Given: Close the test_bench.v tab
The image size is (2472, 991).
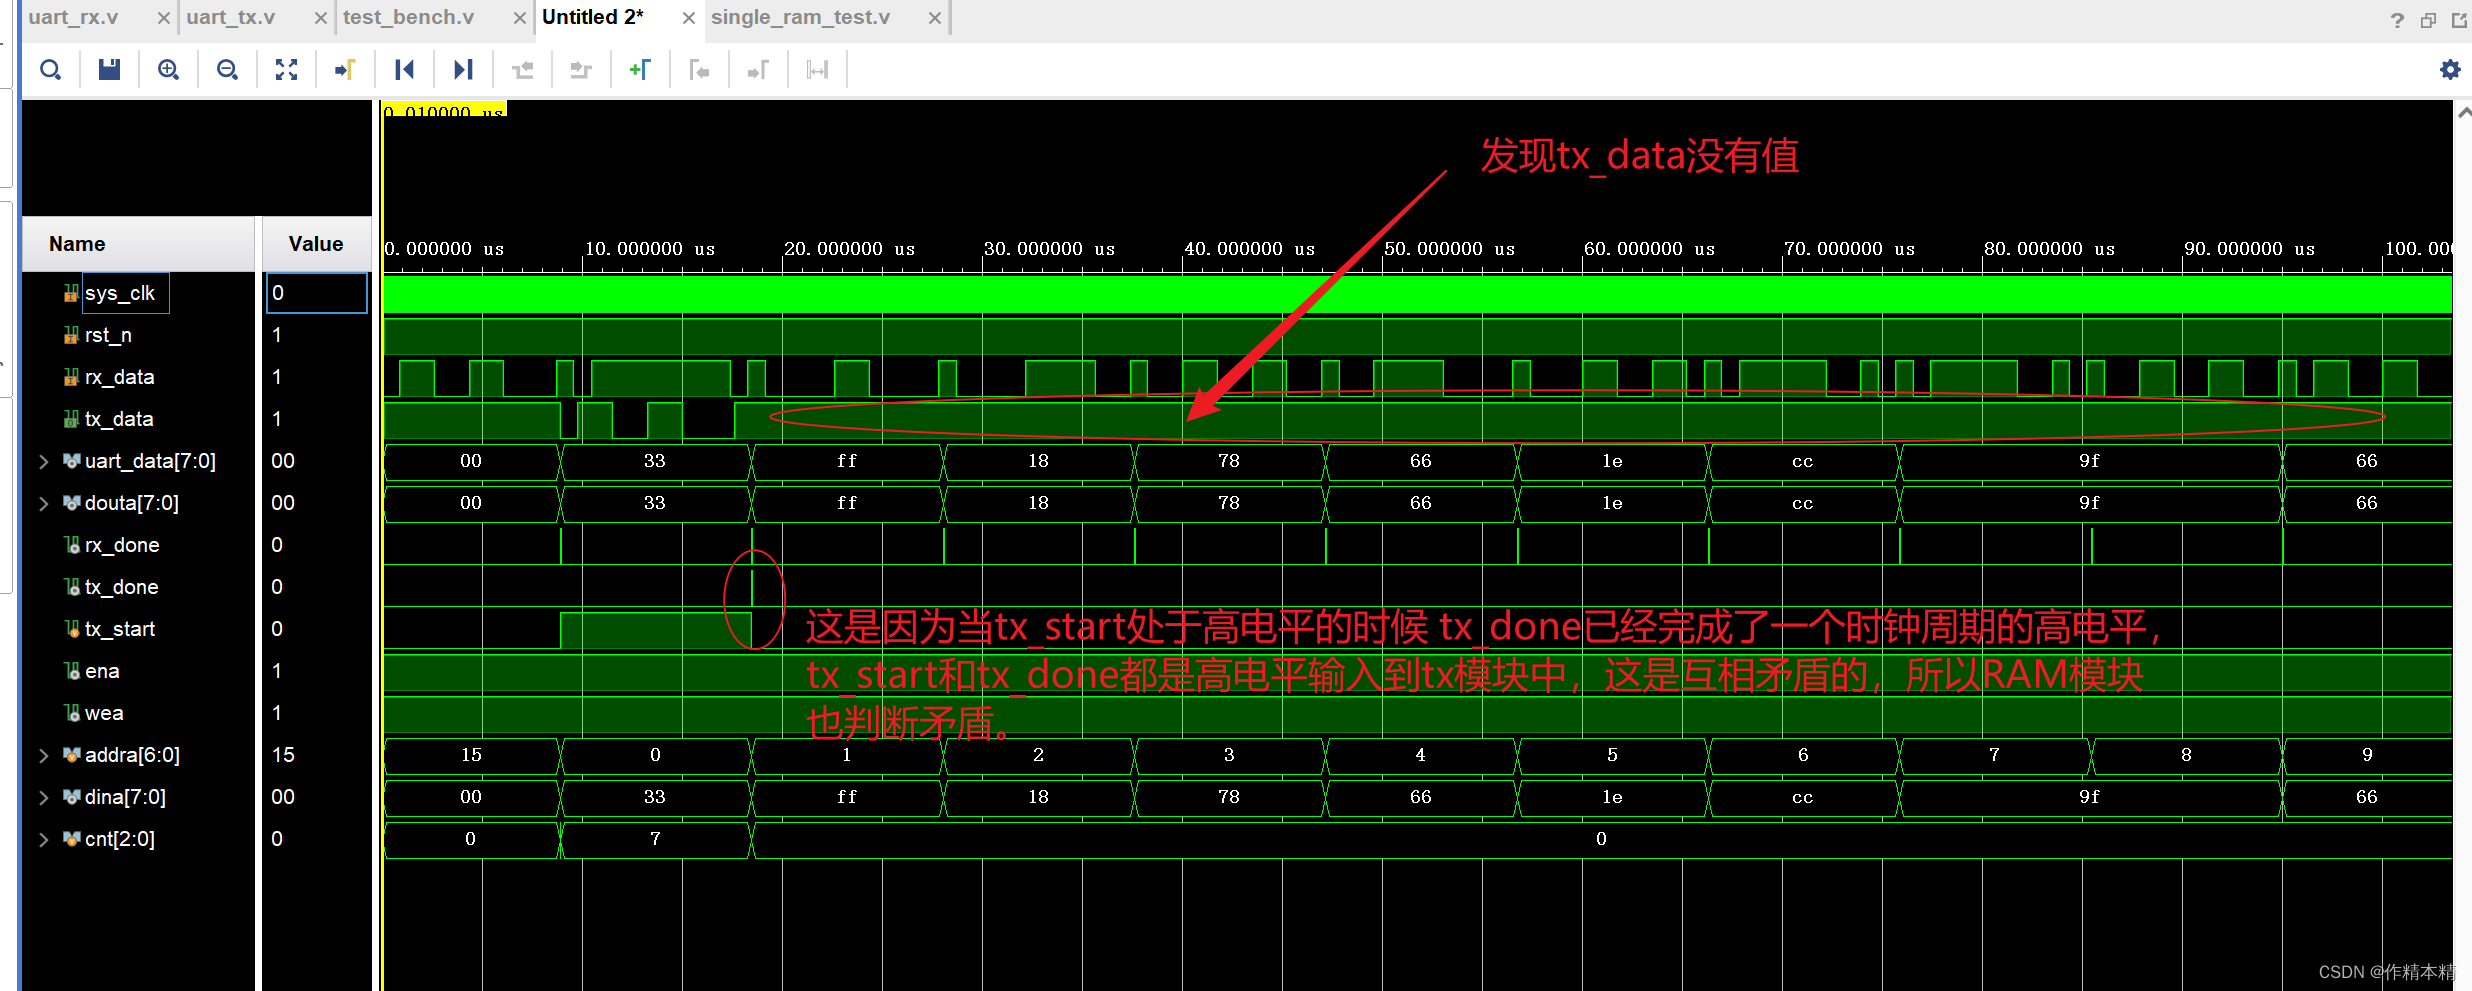Looking at the screenshot, I should (519, 17).
